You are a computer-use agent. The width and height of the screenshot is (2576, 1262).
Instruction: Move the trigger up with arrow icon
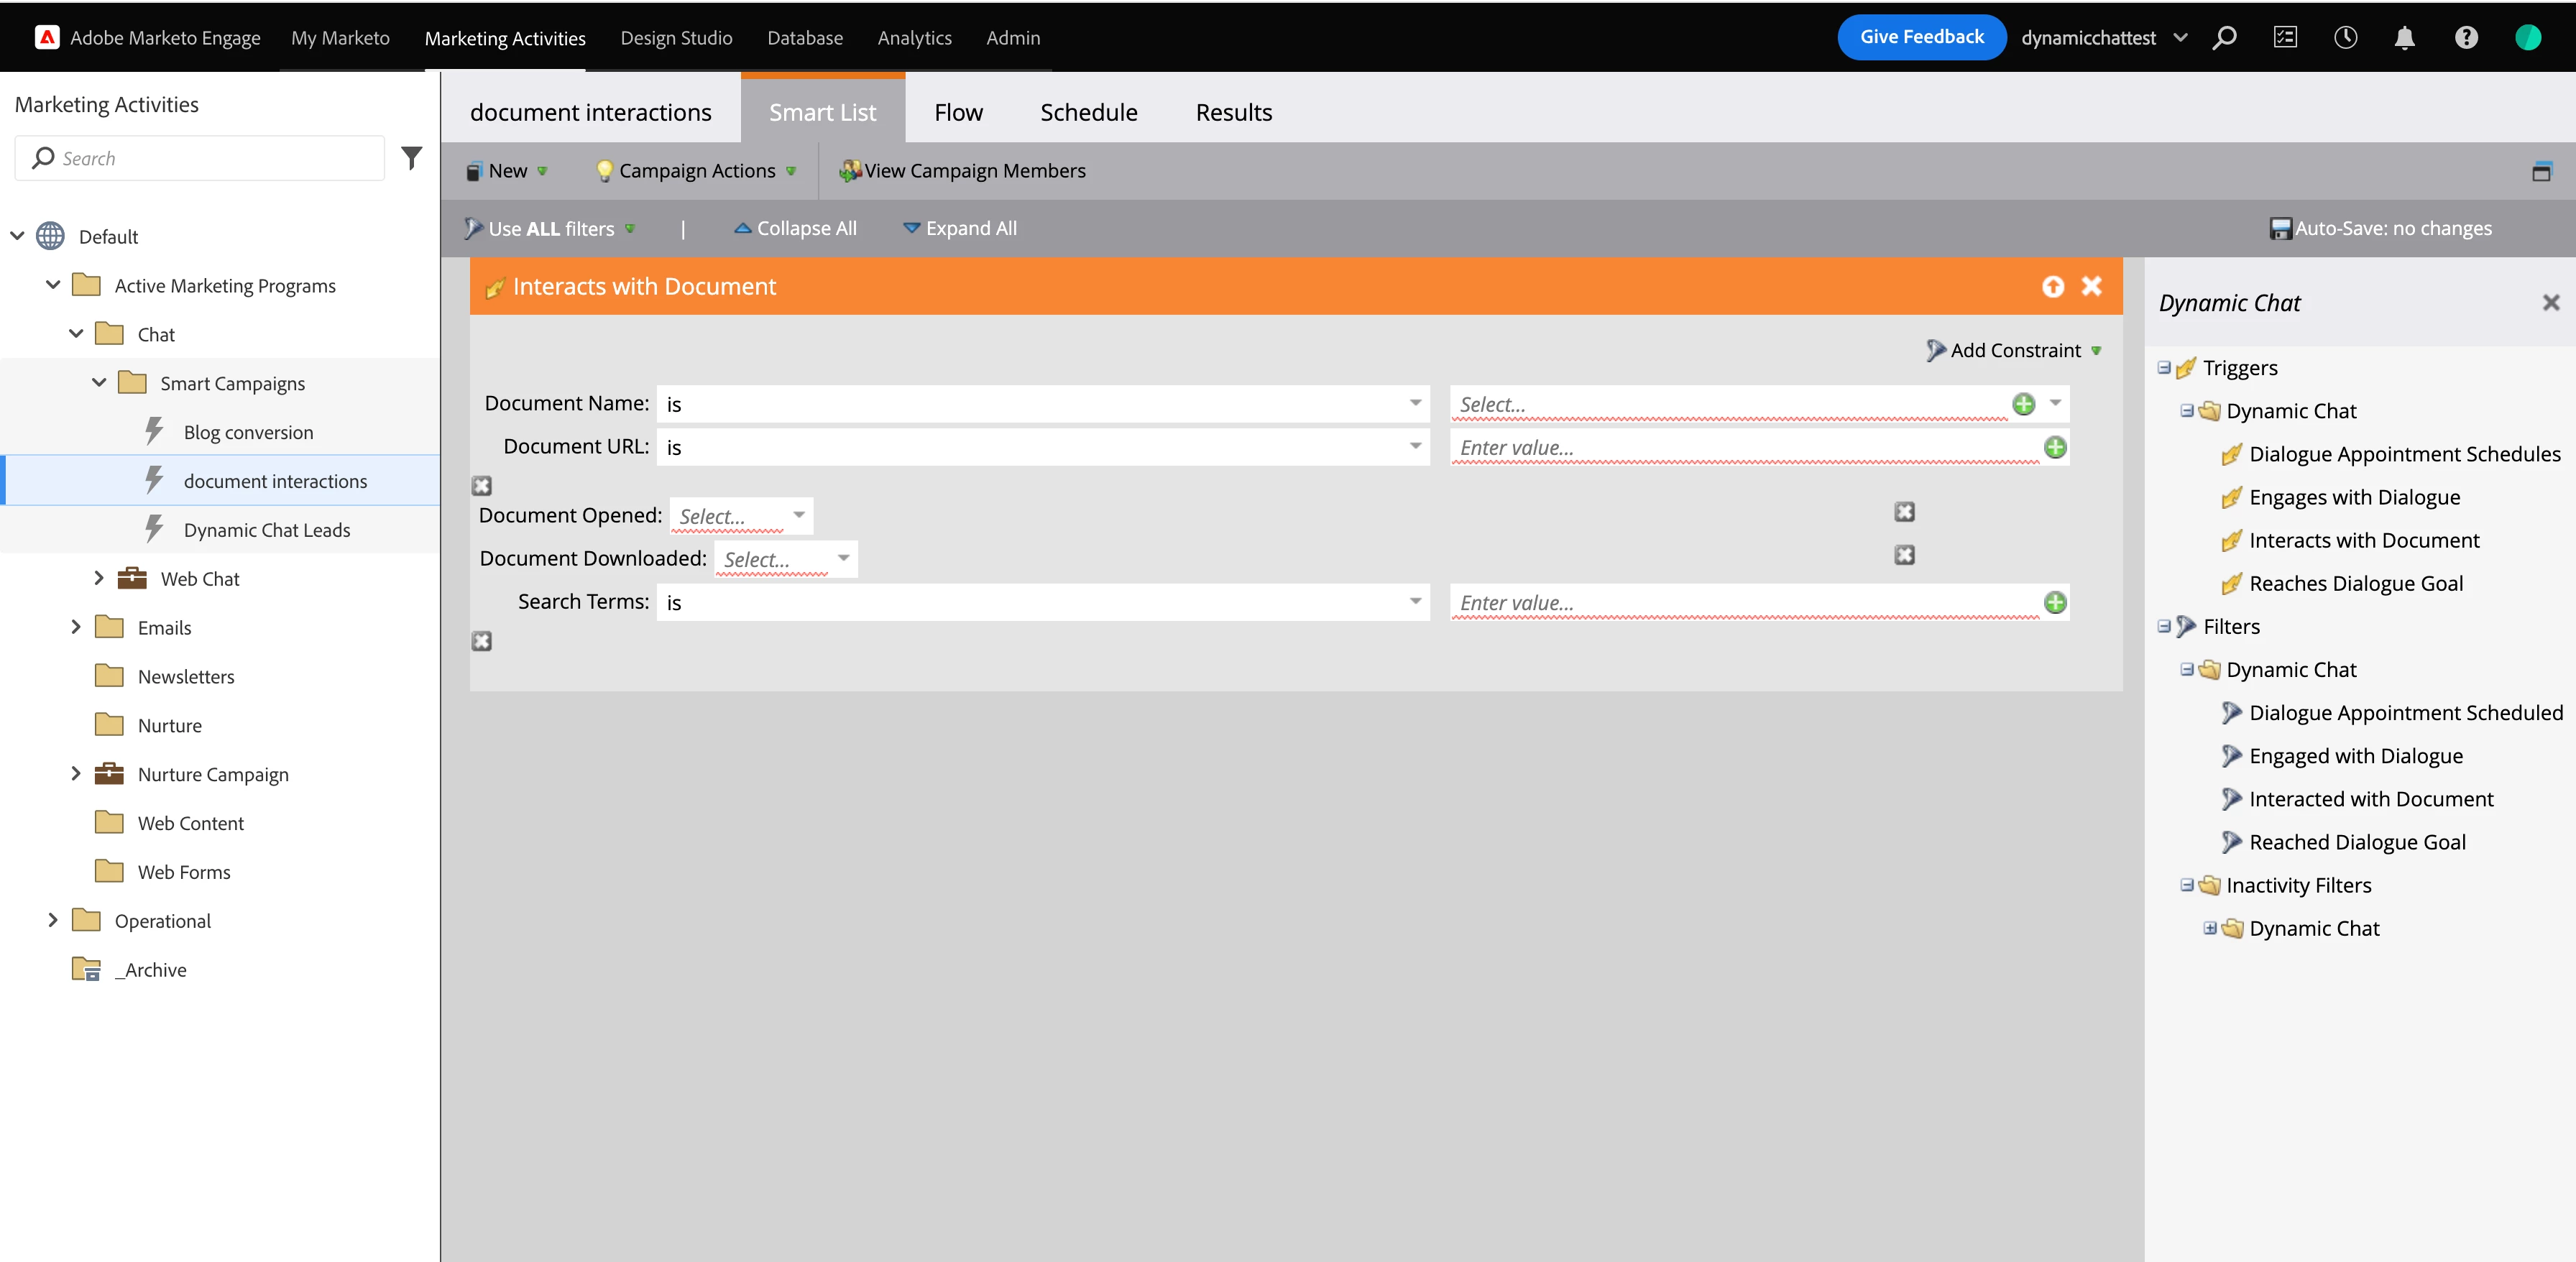pyautogui.click(x=2053, y=287)
